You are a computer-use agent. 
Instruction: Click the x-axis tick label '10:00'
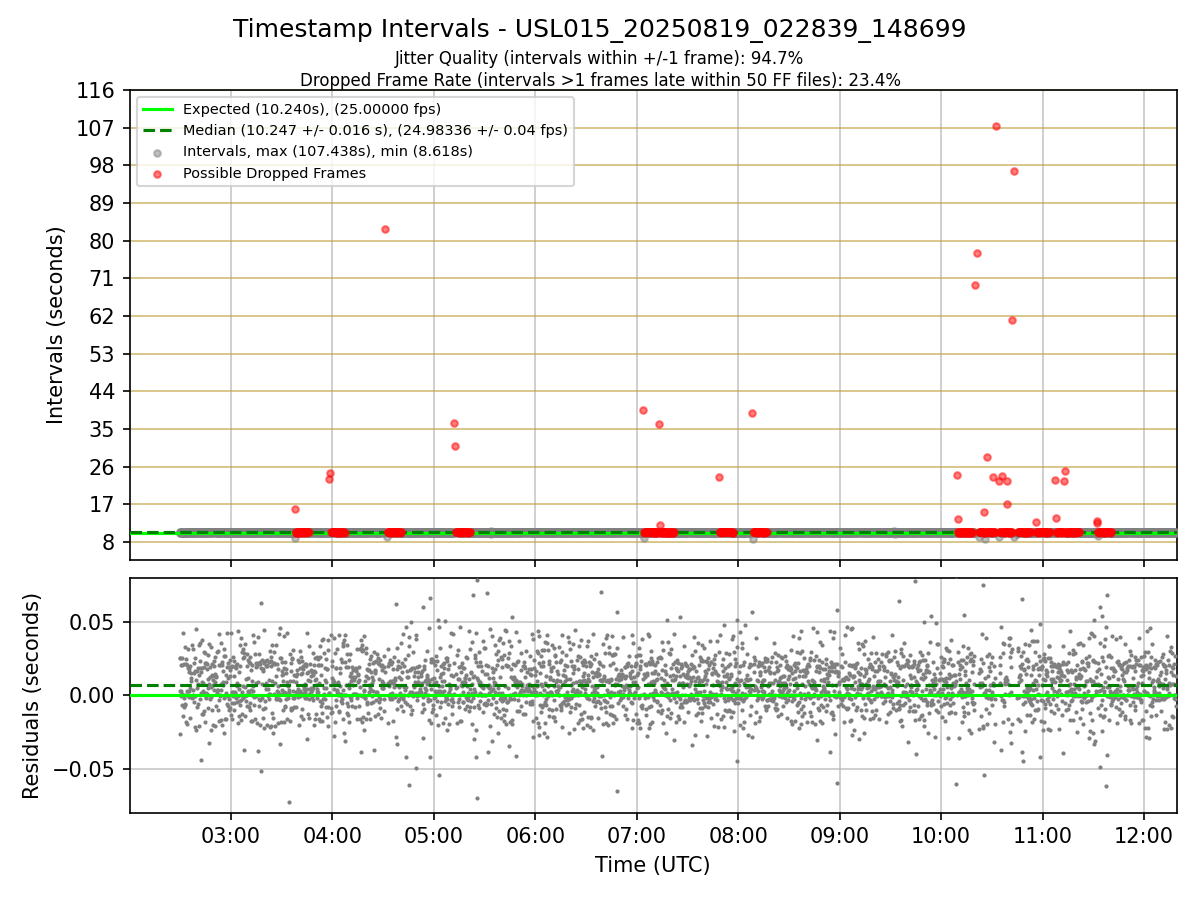(x=941, y=835)
